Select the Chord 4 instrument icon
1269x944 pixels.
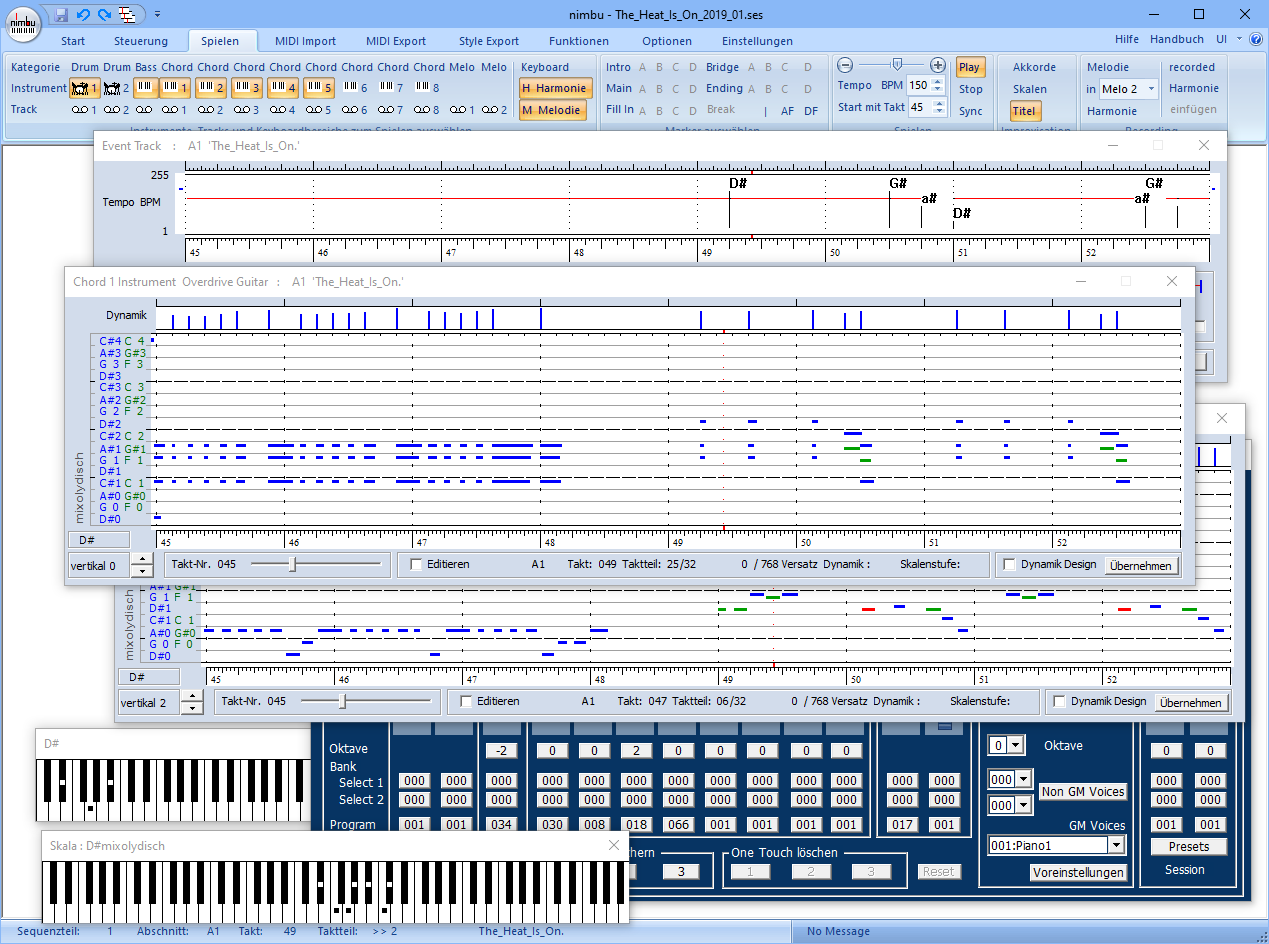284,88
